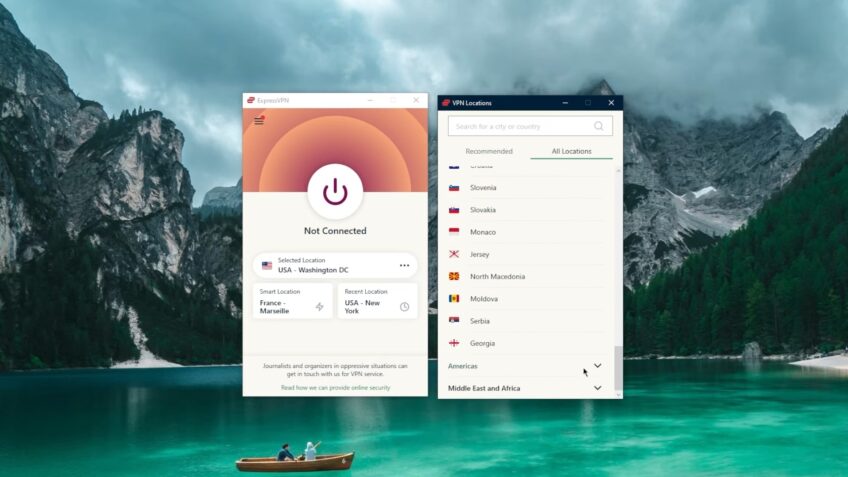The width and height of the screenshot is (848, 477).
Task: Click the Americas region heading
Action: pyautogui.click(x=463, y=366)
